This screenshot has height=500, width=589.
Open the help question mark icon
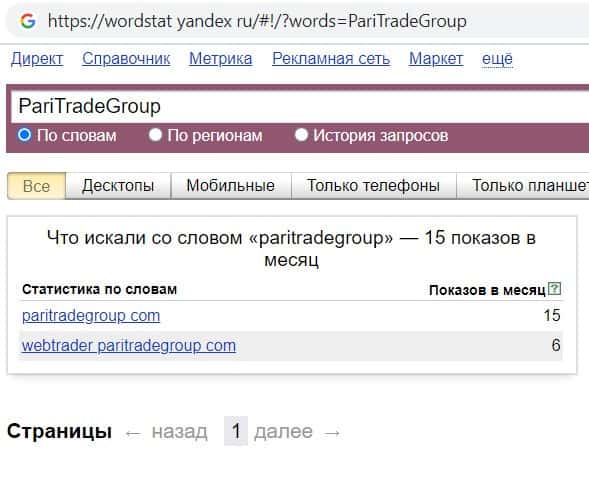(x=554, y=289)
